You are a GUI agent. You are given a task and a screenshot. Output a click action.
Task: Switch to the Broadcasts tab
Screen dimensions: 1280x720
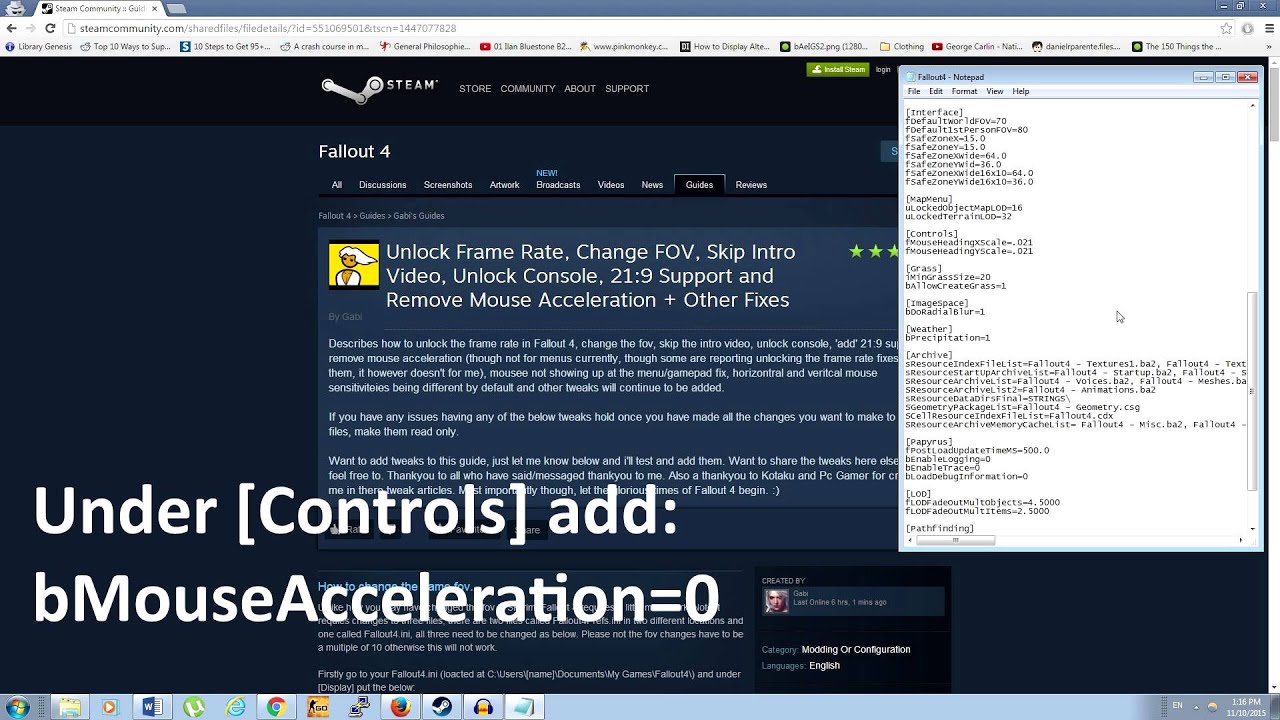pos(558,185)
